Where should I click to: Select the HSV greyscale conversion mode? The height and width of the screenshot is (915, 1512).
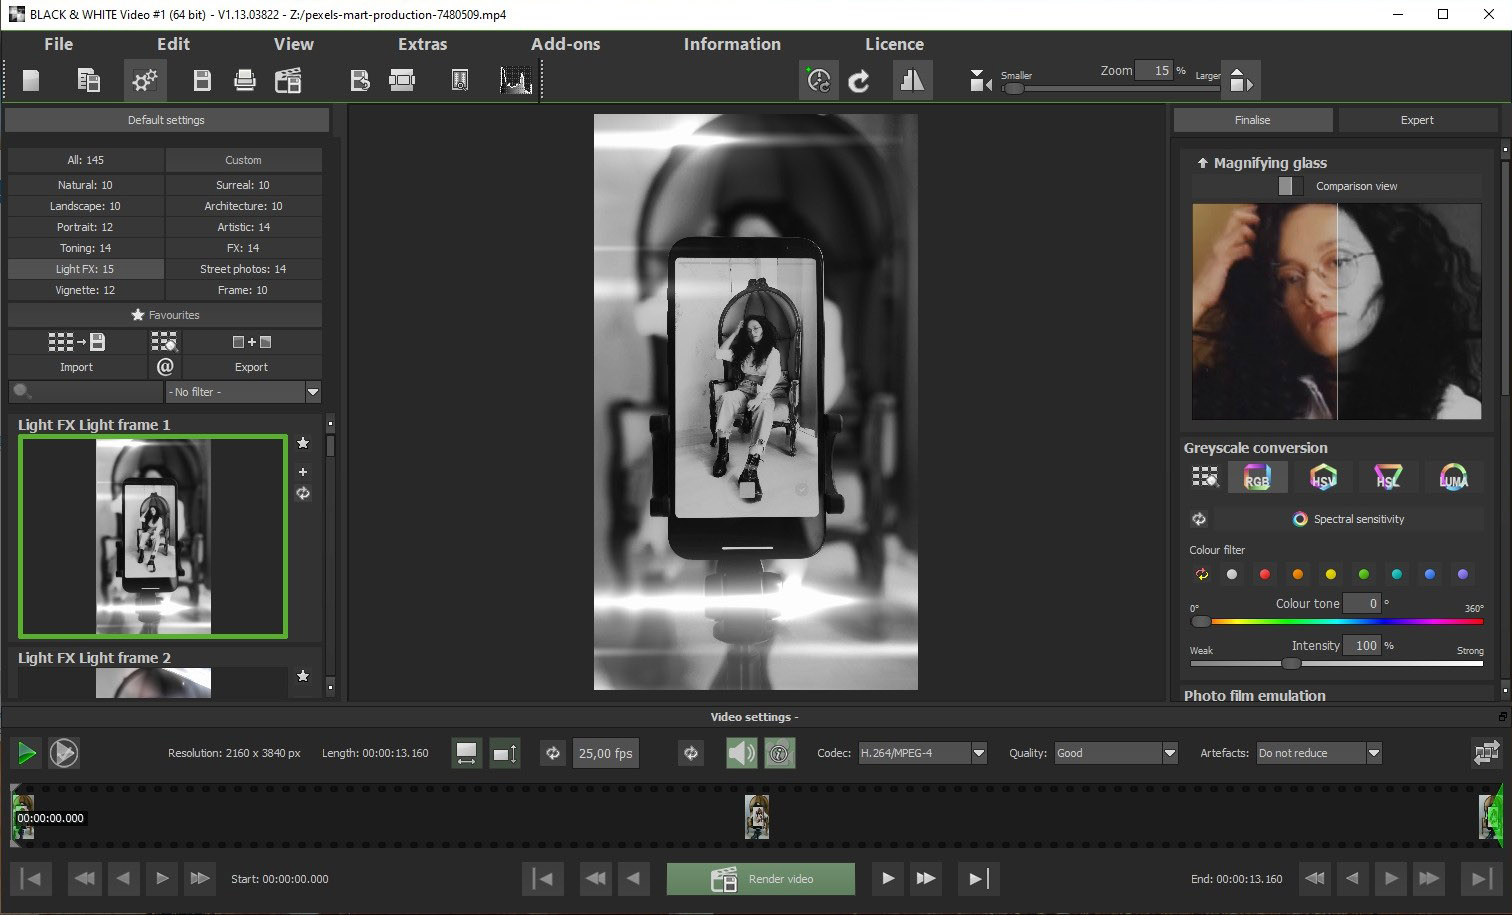coord(1323,478)
